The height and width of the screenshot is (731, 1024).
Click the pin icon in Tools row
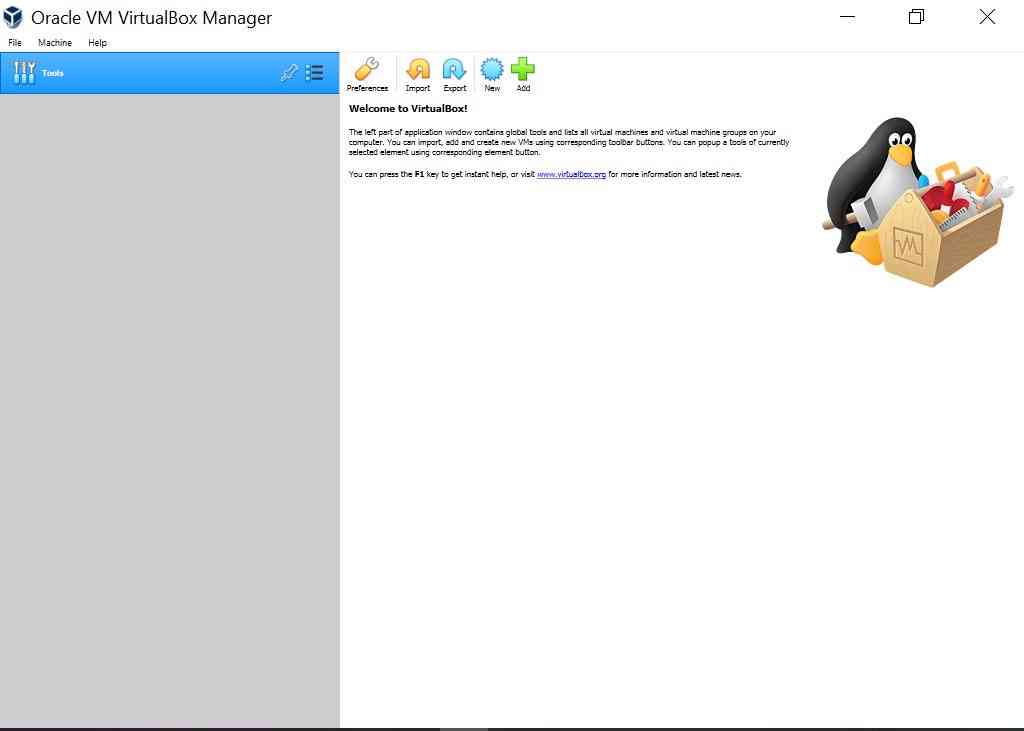(x=289, y=73)
